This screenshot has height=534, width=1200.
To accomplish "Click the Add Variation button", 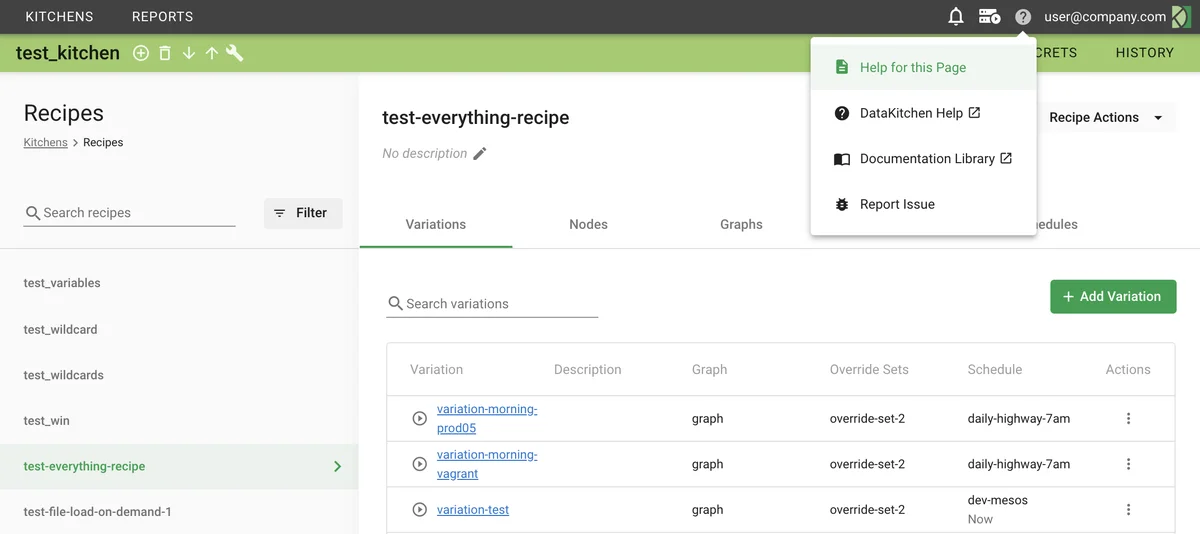I will coord(1112,297).
